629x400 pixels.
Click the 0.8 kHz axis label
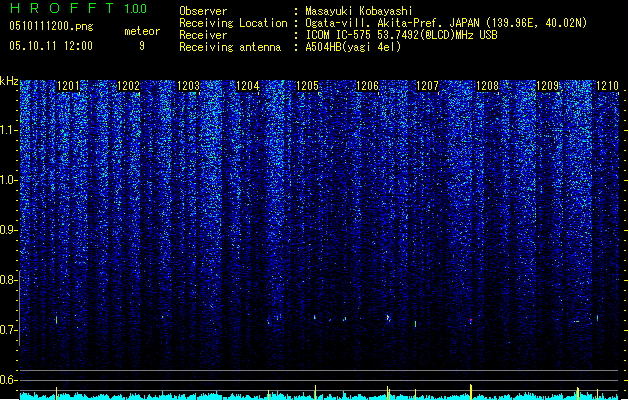pos(8,280)
